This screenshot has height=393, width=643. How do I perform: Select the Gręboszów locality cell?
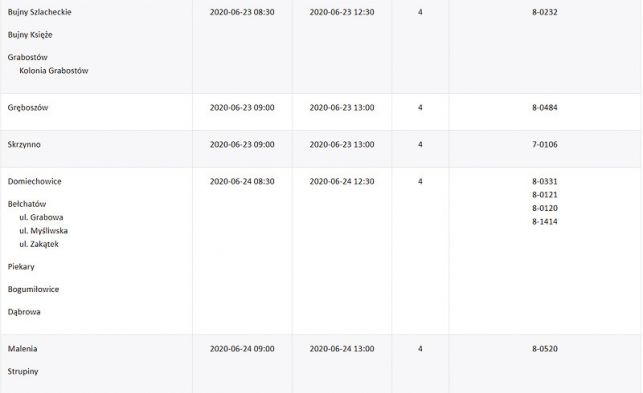click(28, 108)
